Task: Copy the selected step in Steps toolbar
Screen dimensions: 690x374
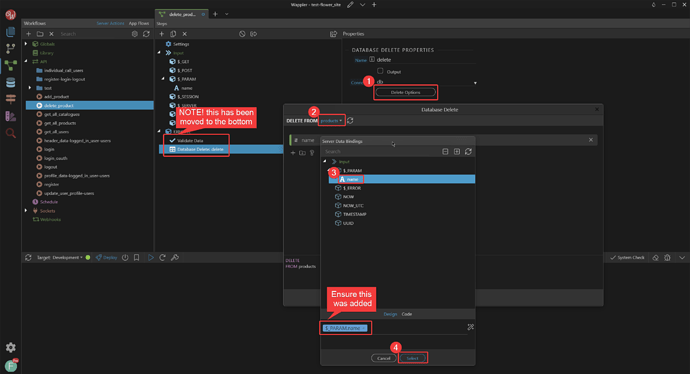Action: (173, 34)
